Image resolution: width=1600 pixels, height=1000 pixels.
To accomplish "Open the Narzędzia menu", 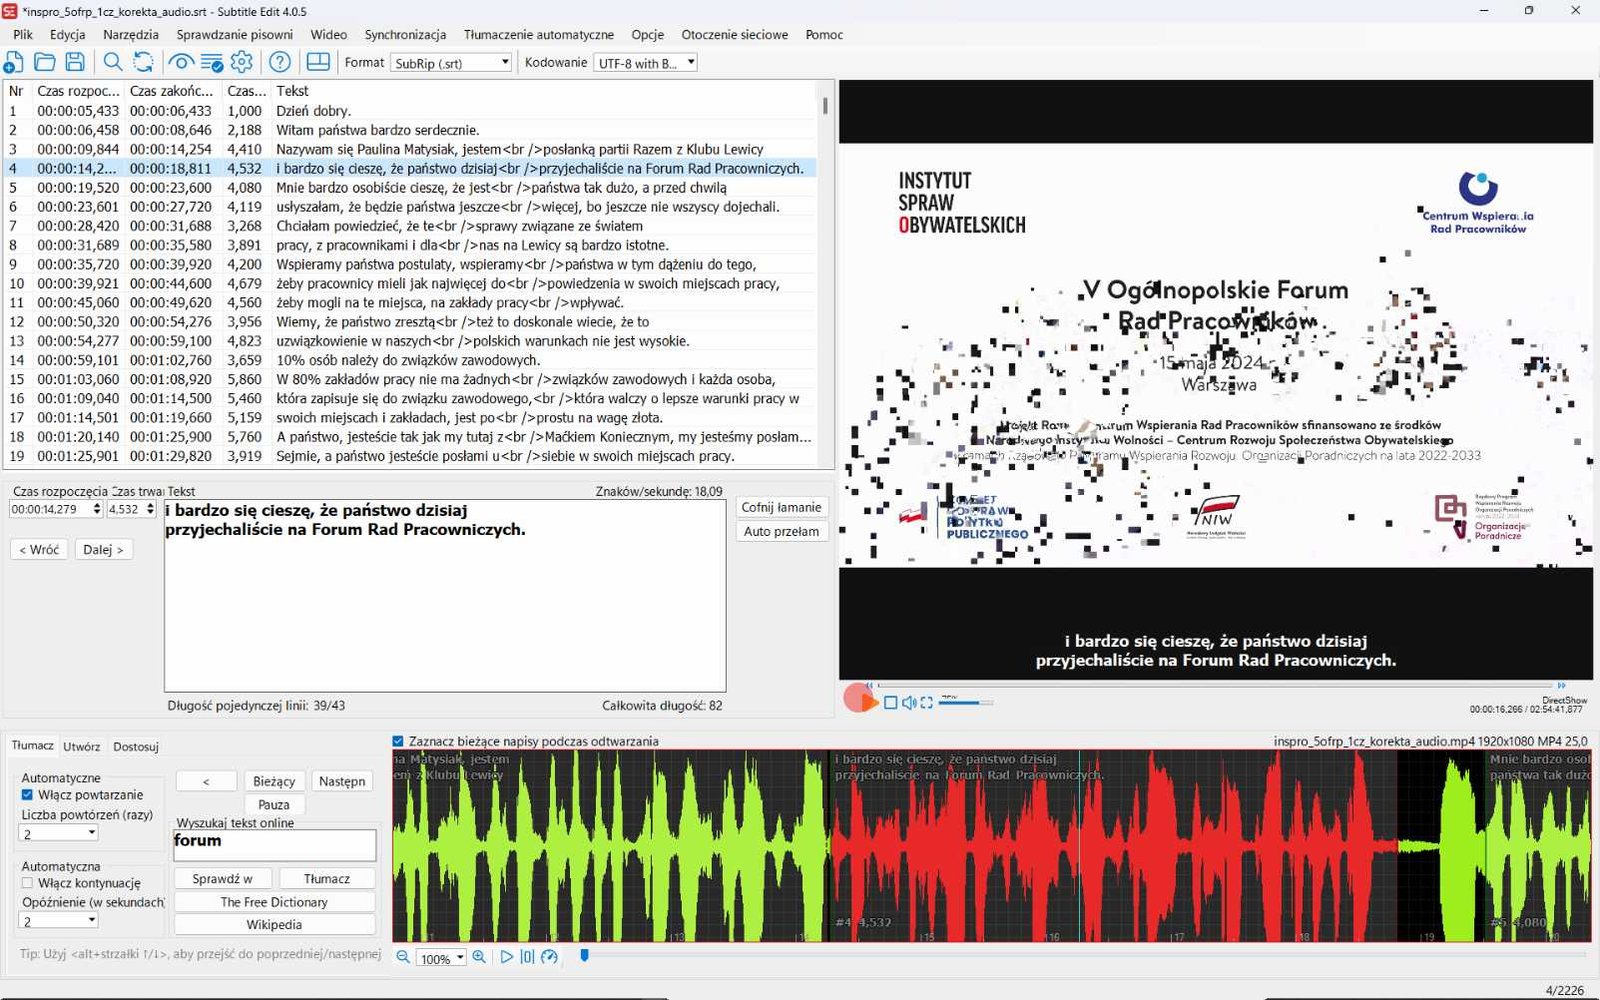I will pyautogui.click(x=130, y=34).
